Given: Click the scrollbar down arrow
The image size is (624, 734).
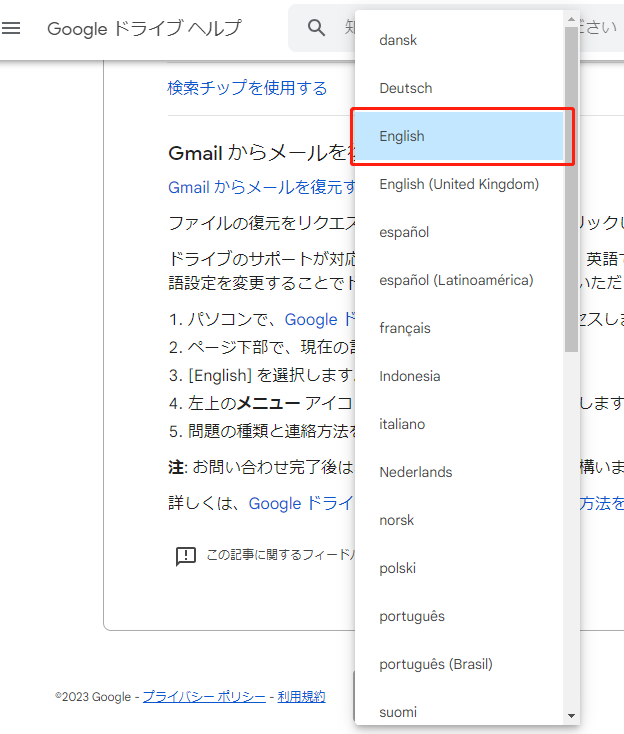Looking at the screenshot, I should click(x=571, y=716).
